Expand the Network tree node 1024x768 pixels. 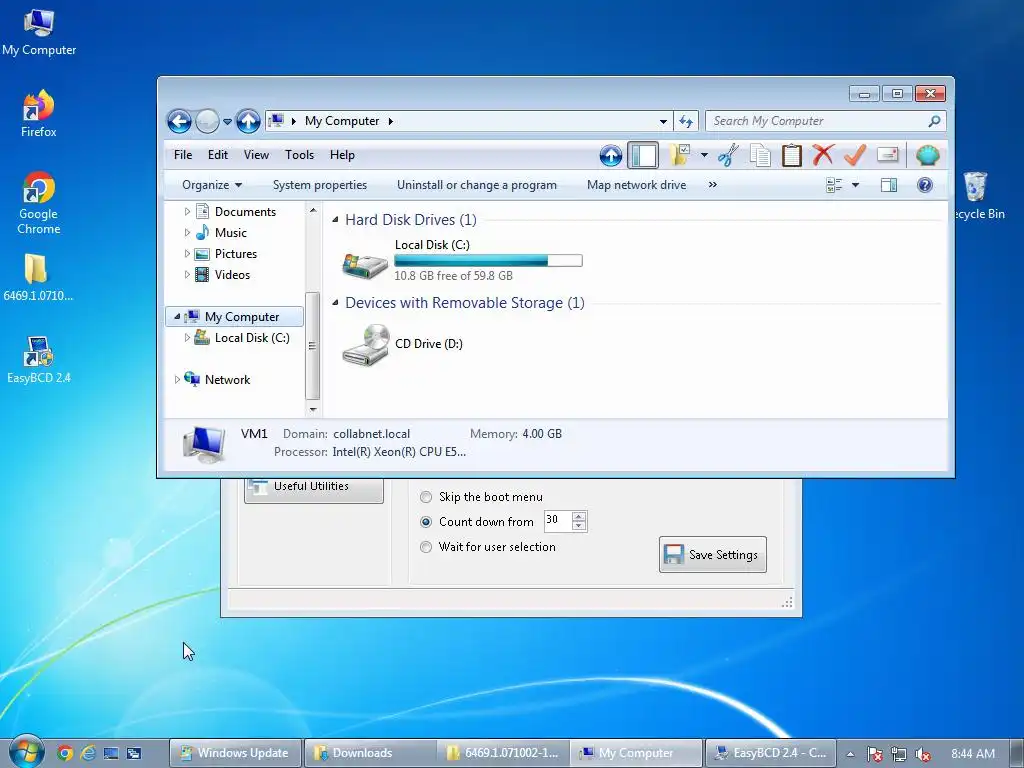click(177, 379)
